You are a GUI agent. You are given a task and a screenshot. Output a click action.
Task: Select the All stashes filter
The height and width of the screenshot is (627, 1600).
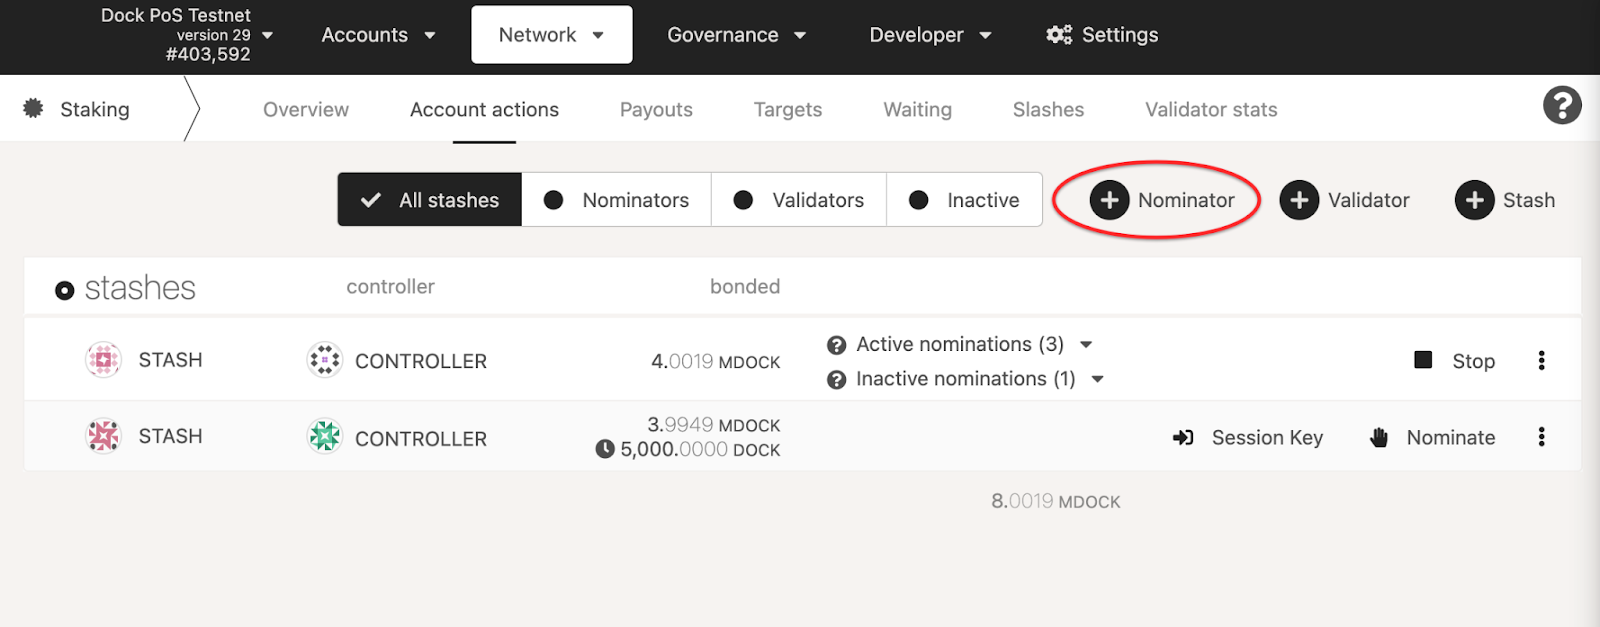pos(430,200)
